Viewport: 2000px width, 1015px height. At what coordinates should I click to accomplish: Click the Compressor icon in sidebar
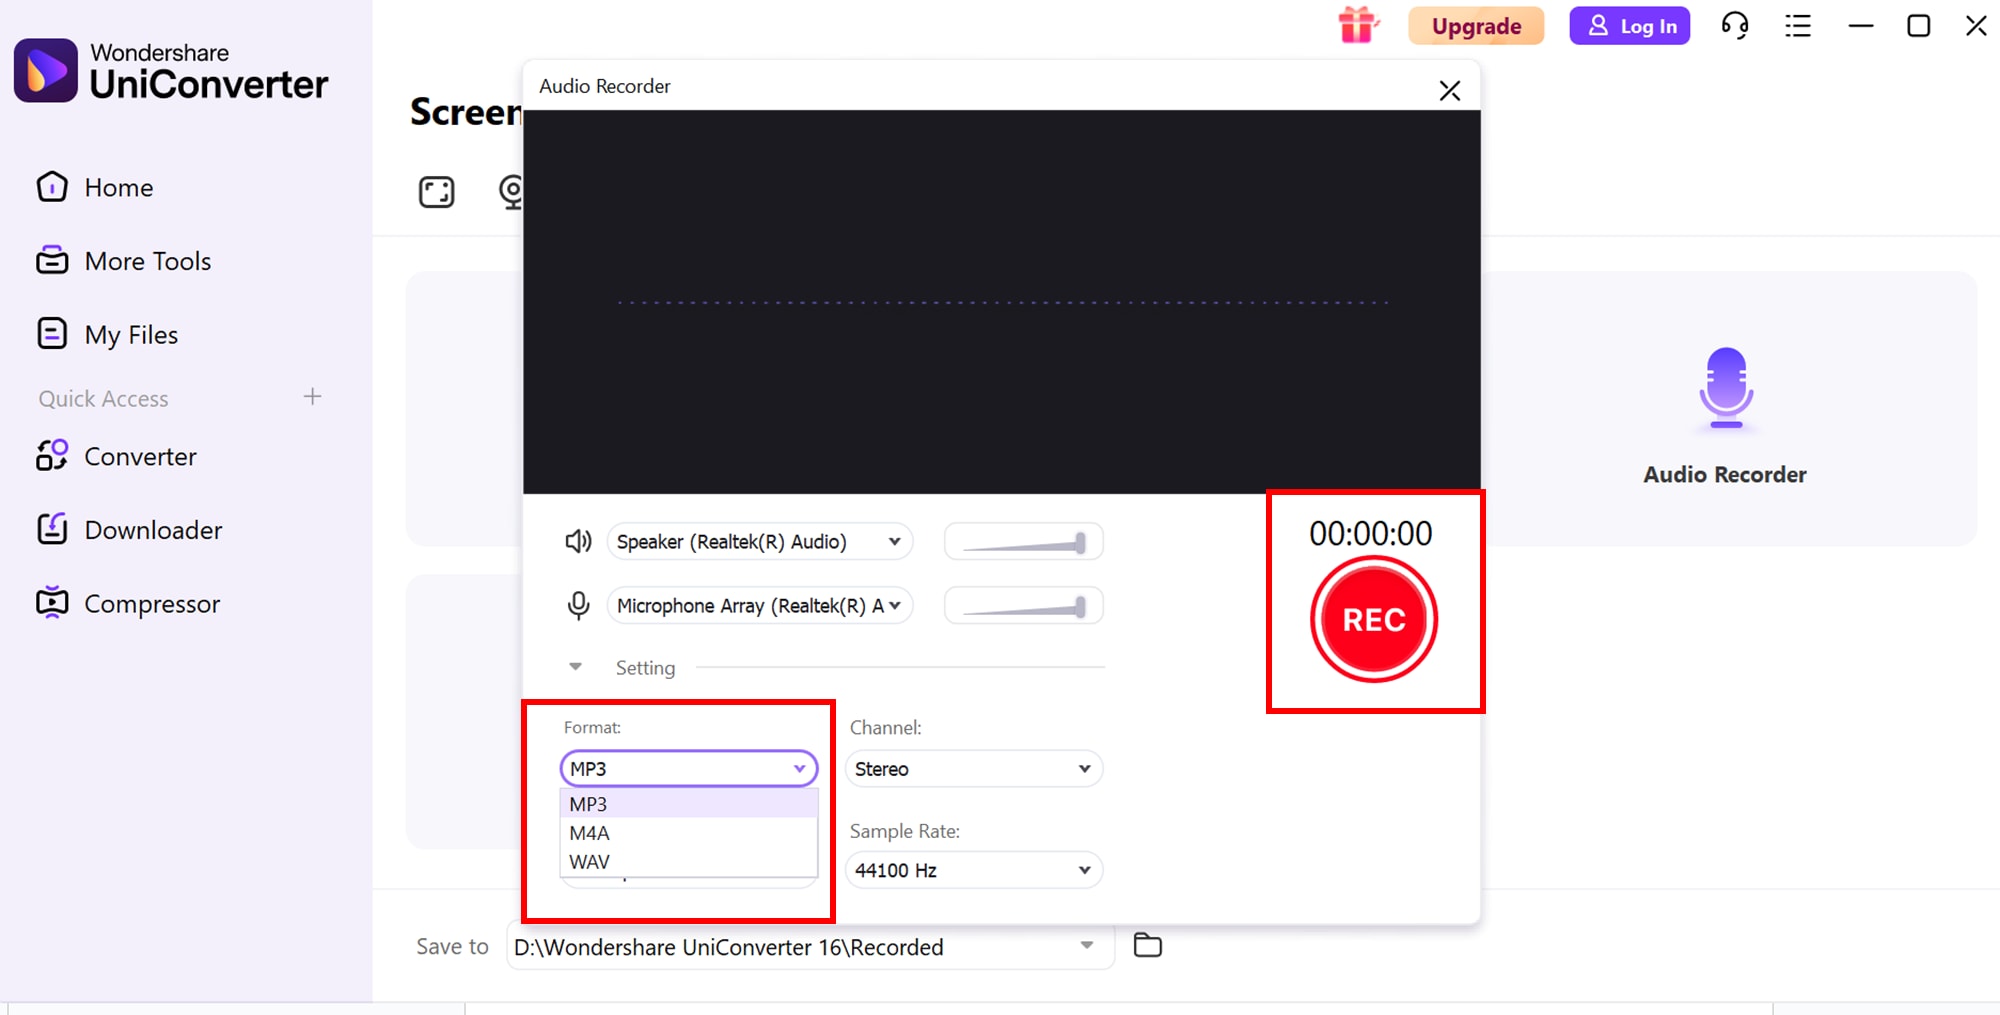tap(52, 602)
